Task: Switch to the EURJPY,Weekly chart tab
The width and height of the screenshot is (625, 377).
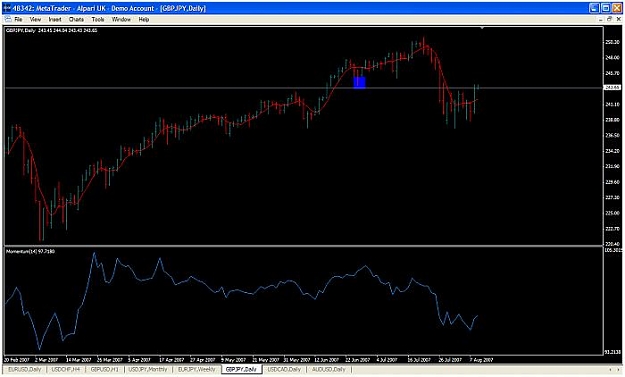Action: tap(196, 369)
